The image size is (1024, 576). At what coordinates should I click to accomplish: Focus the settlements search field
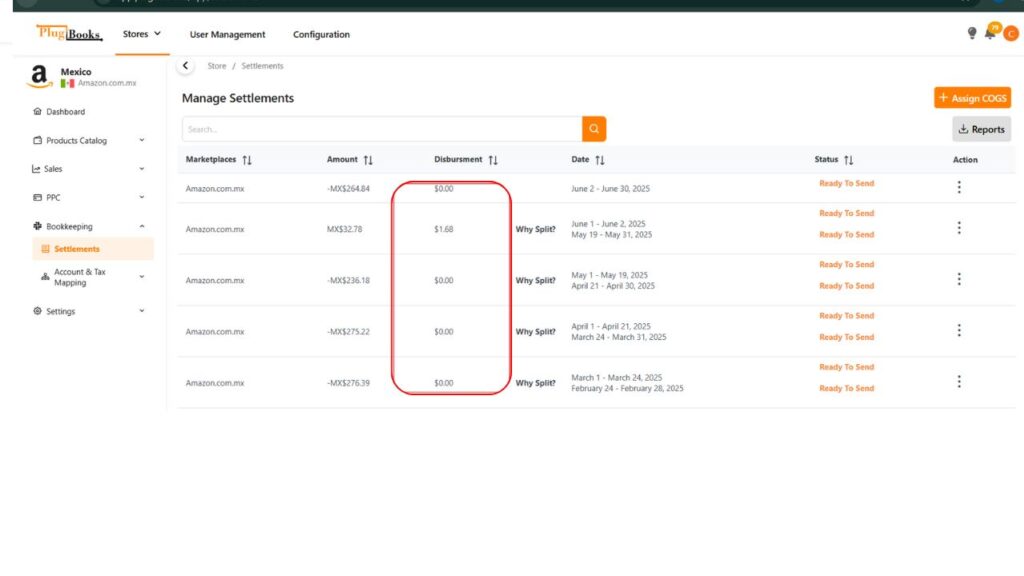382,129
